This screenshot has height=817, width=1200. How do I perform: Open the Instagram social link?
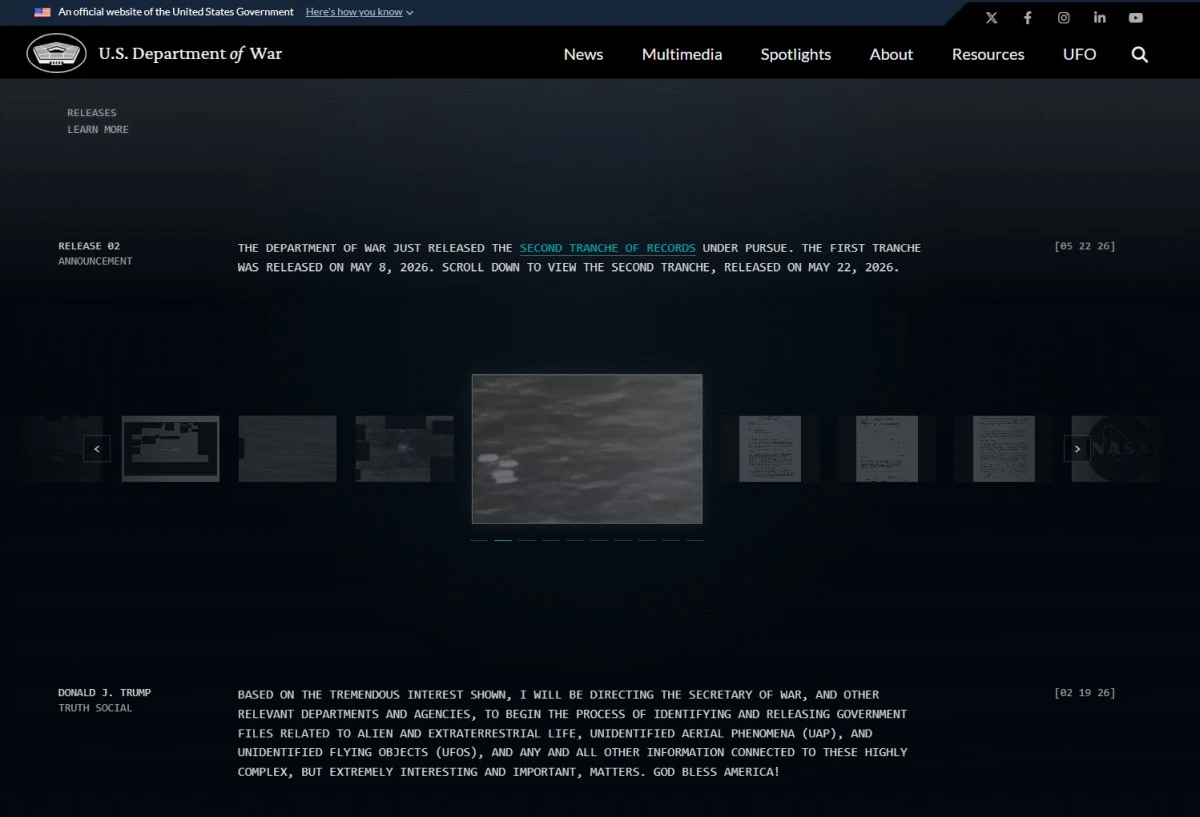1064,18
